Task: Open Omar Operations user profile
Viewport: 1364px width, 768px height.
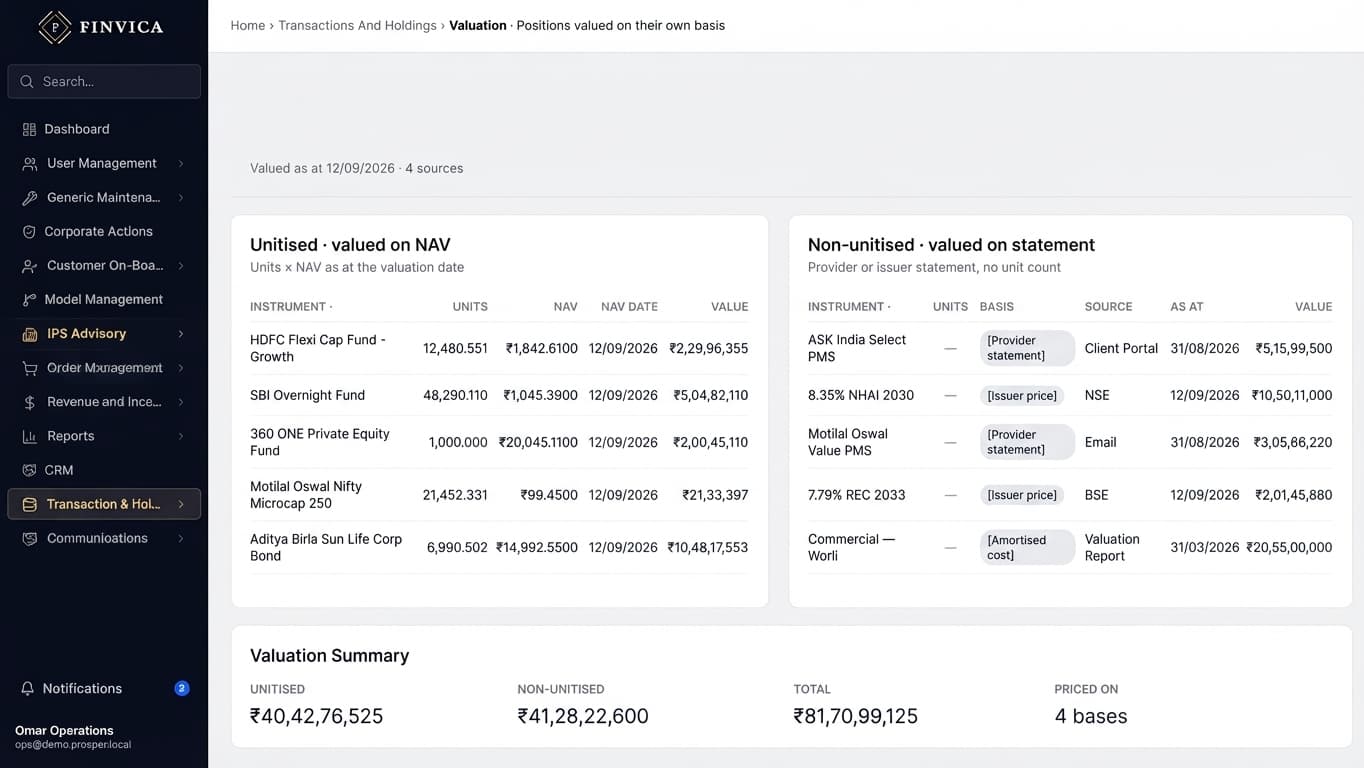Action: [x=73, y=737]
